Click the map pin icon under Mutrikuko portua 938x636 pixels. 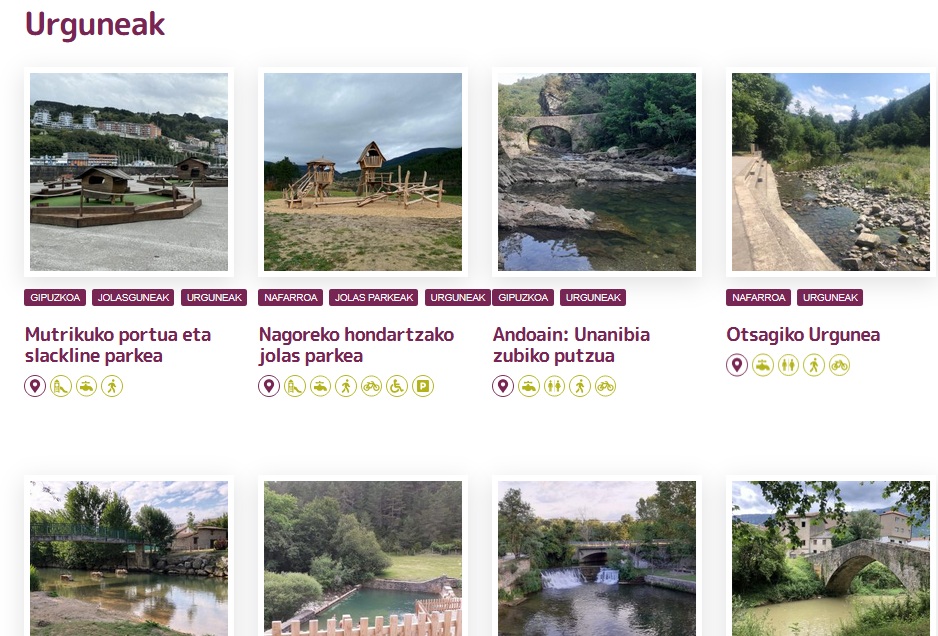35,386
